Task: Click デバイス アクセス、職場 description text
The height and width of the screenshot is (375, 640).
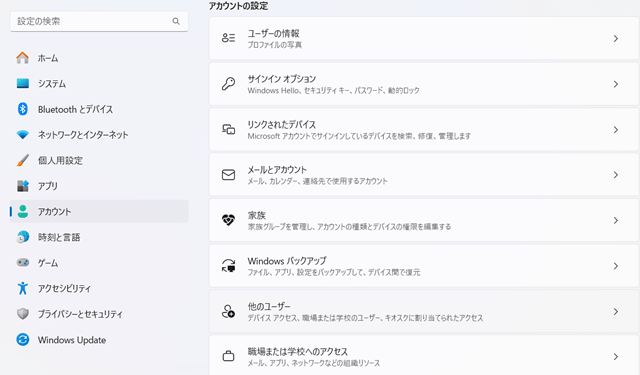Action: click(x=365, y=318)
